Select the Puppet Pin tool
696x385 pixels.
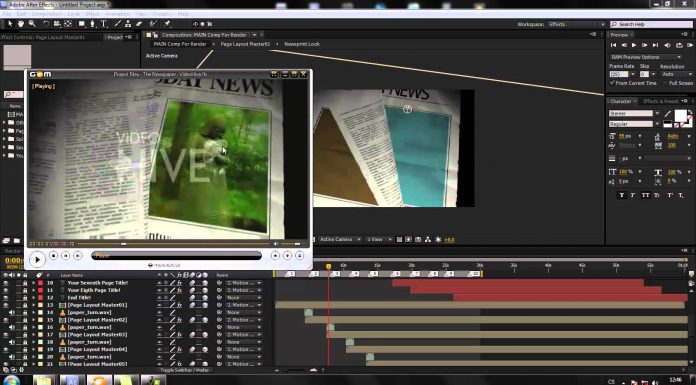167,24
